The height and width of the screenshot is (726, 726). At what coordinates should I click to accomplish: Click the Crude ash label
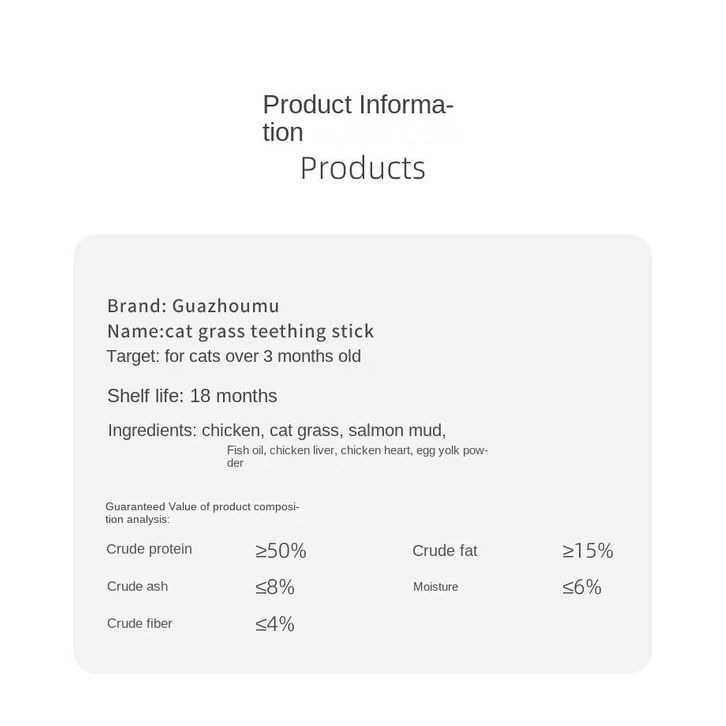(x=138, y=586)
